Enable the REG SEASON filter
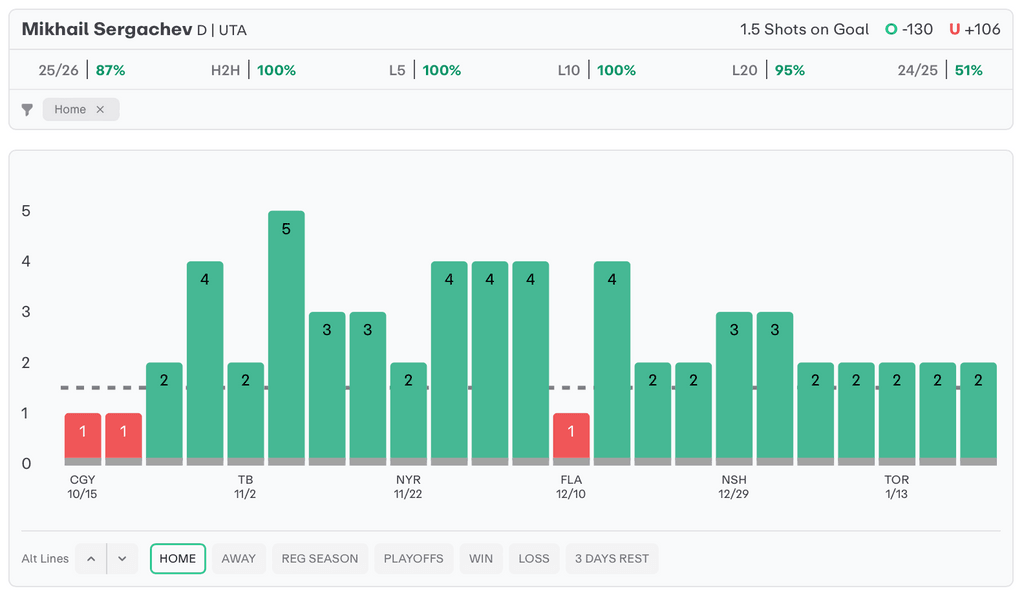 tap(320, 559)
